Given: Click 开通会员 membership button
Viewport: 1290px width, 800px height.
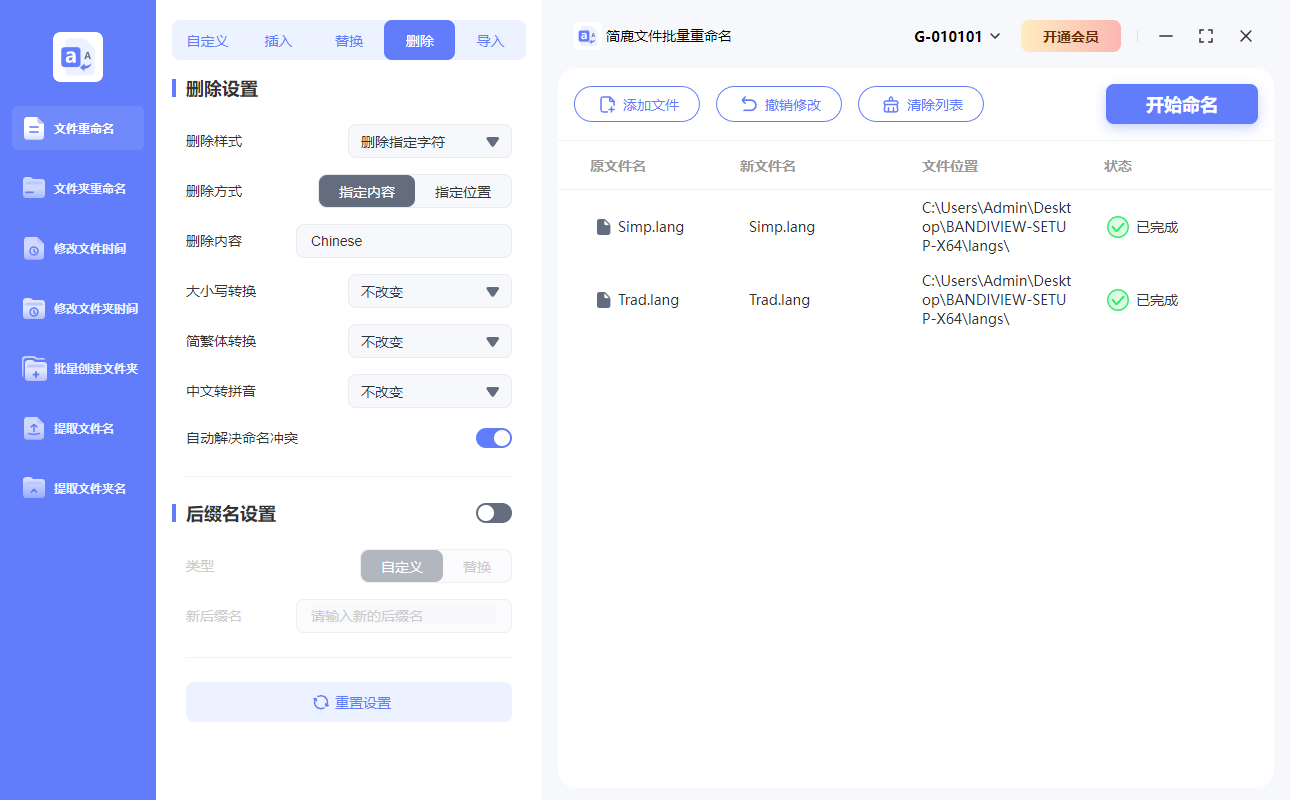Looking at the screenshot, I should click(x=1071, y=35).
